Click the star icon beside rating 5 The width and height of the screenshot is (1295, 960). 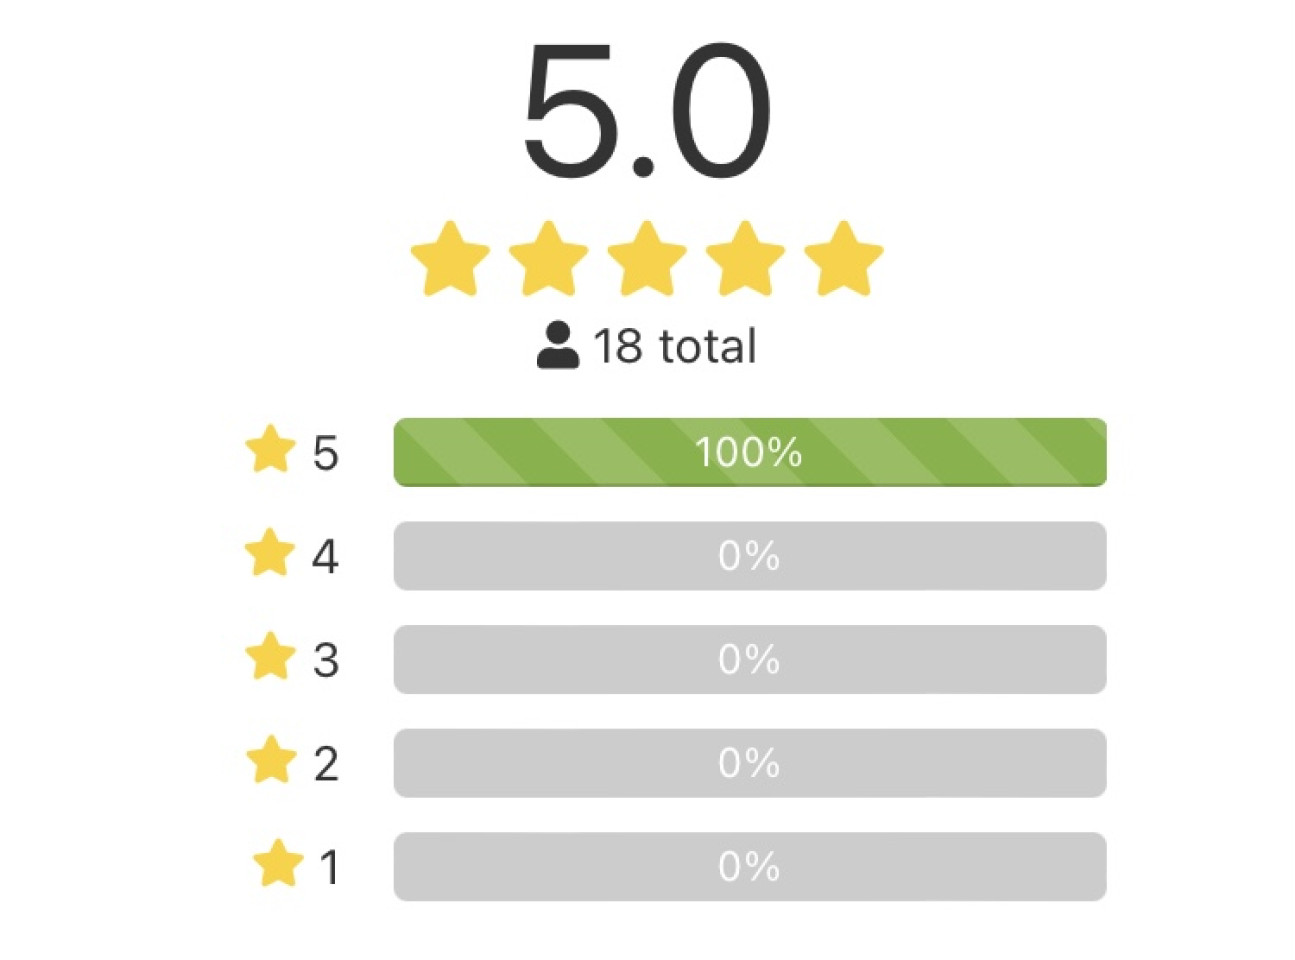[270, 450]
